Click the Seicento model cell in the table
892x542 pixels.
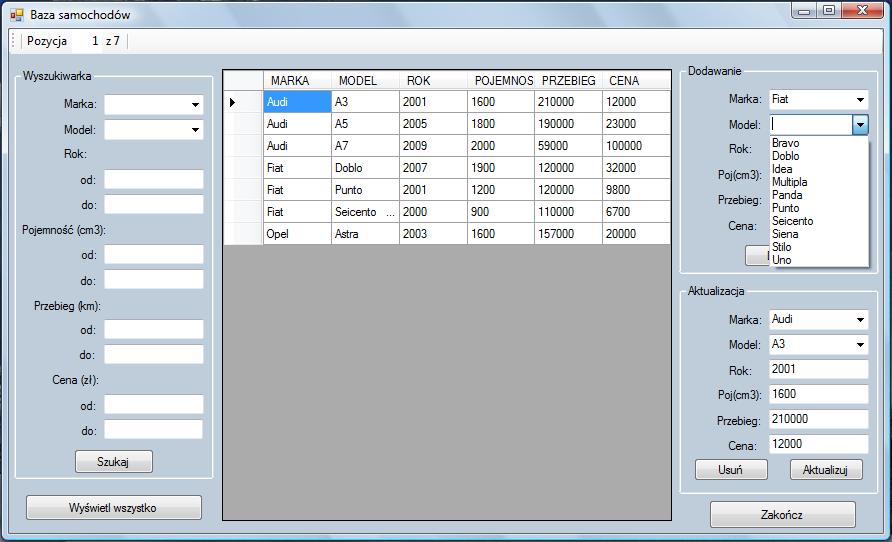tap(365, 212)
